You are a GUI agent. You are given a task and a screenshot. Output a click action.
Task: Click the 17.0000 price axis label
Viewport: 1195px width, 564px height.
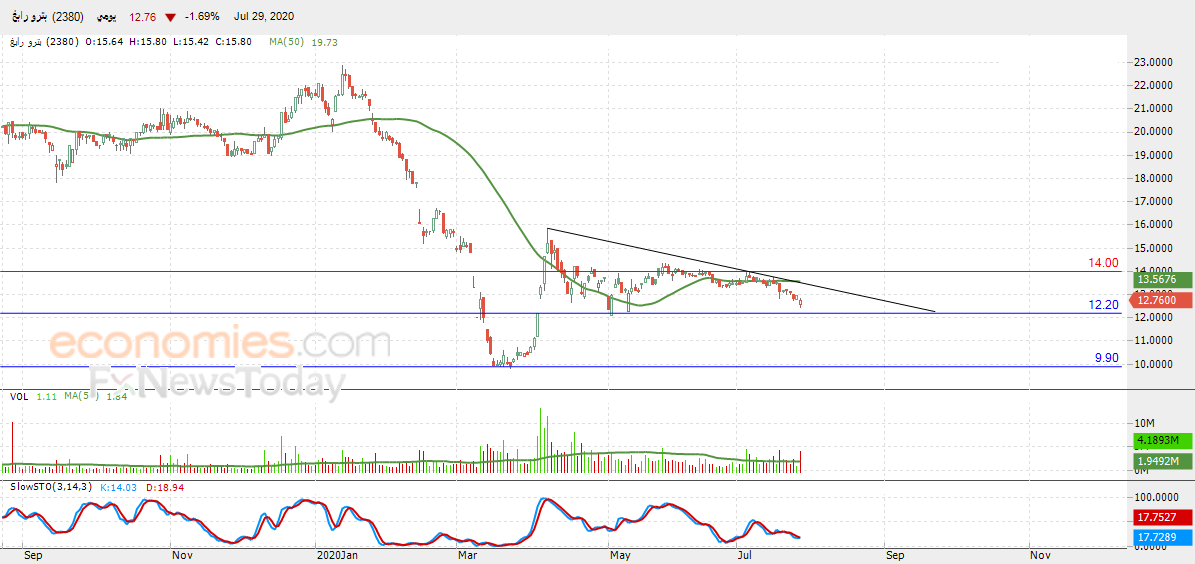tap(1154, 201)
